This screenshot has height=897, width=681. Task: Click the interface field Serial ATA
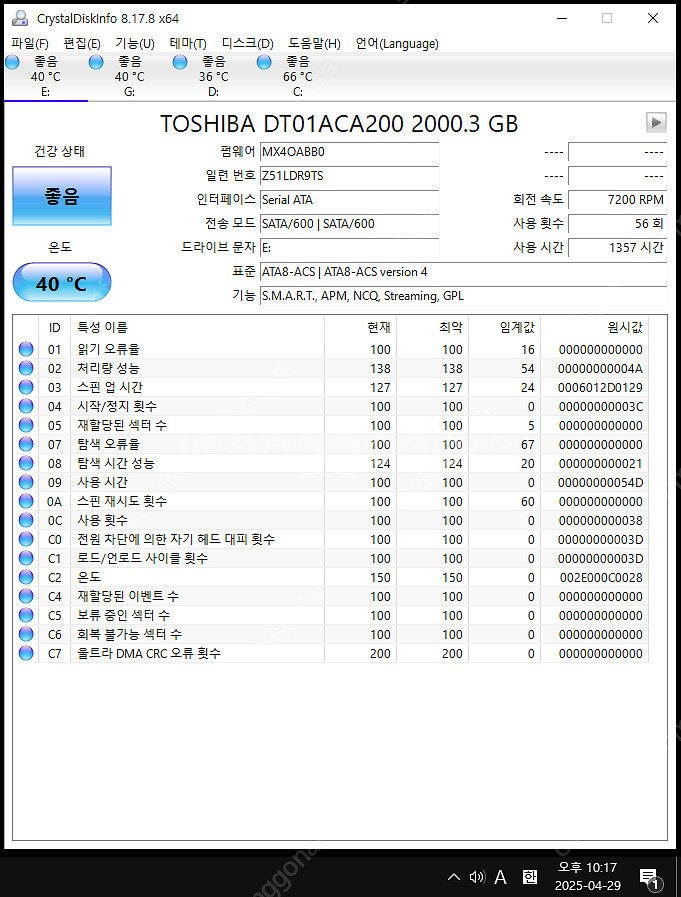tap(350, 200)
